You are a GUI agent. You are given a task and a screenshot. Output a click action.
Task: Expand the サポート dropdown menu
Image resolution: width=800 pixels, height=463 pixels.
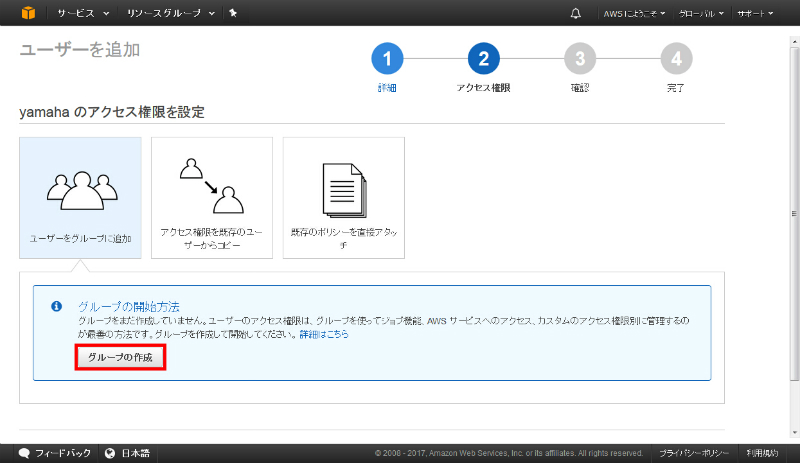tap(755, 13)
